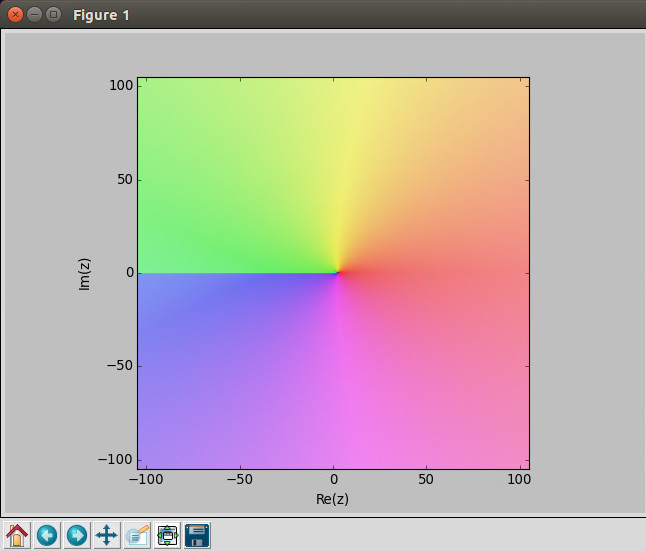The image size is (646, 551).
Task: Go back to the previous view
Action: (47, 535)
